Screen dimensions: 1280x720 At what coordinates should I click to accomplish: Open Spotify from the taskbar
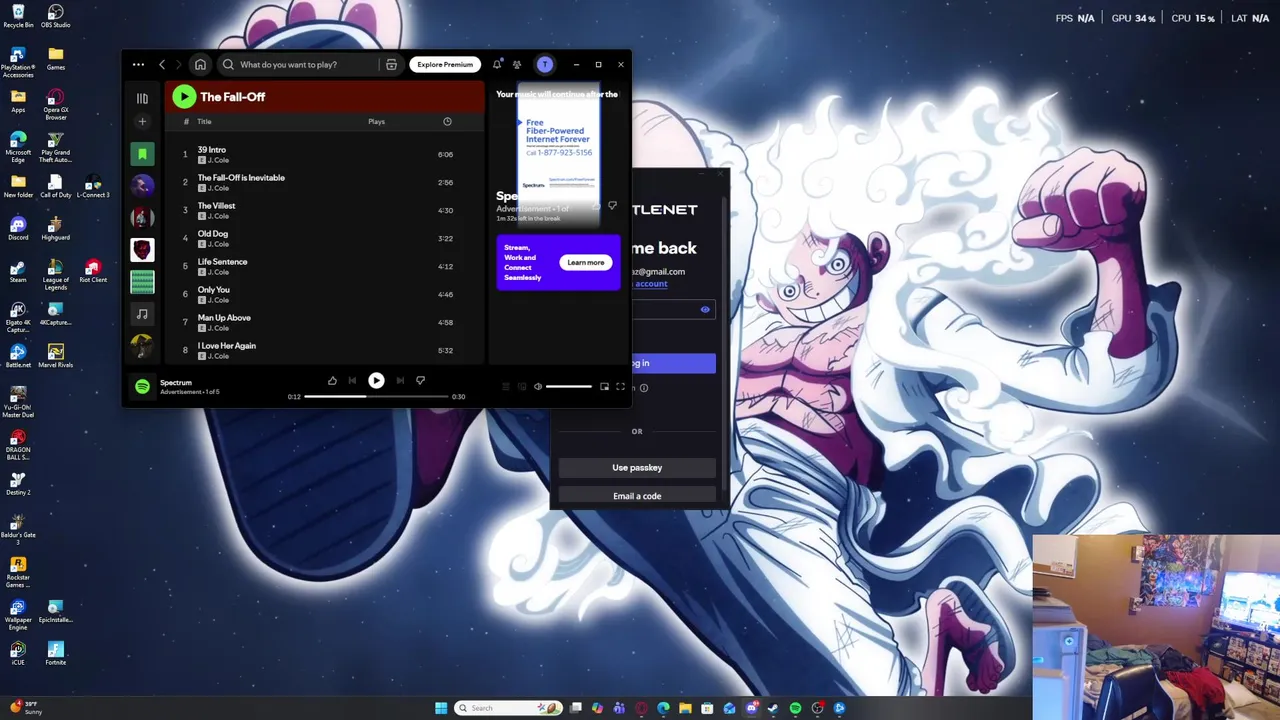click(795, 708)
